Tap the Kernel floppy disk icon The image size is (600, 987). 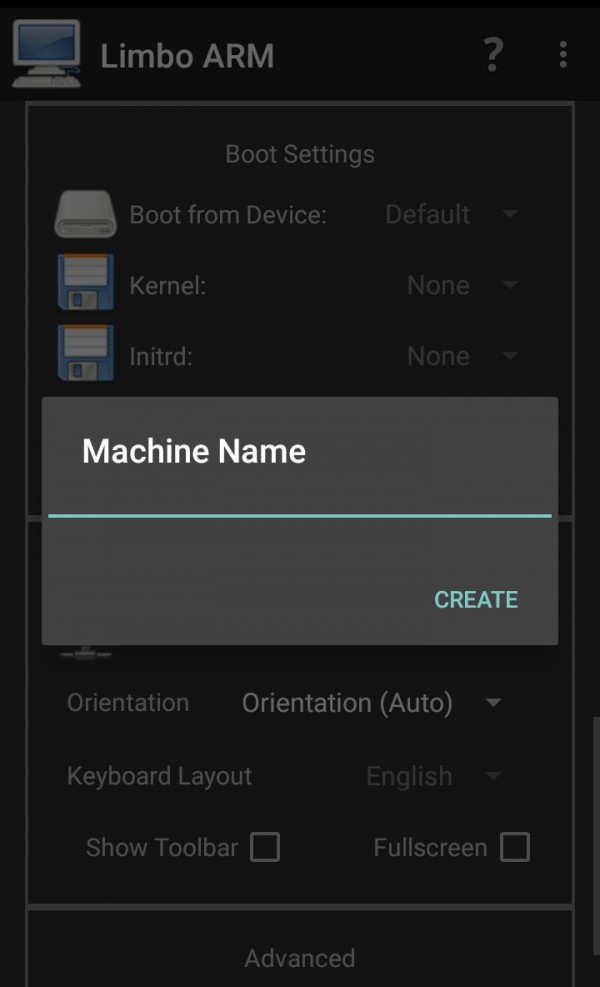(86, 282)
